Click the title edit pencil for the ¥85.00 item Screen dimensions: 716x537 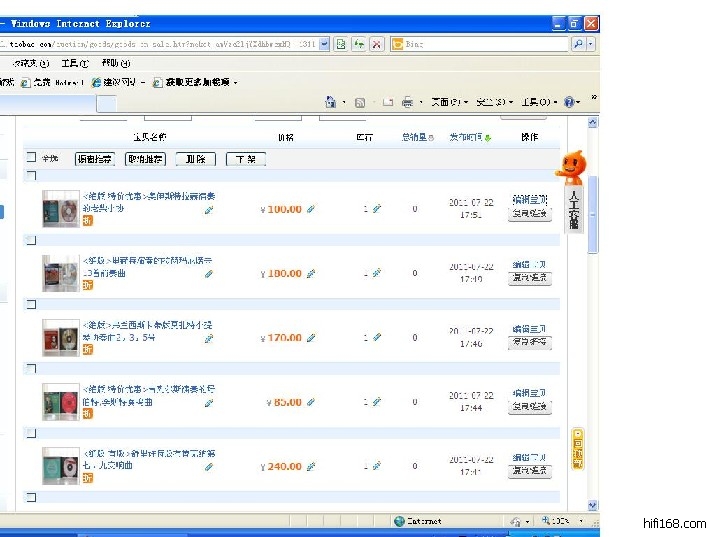click(x=209, y=403)
